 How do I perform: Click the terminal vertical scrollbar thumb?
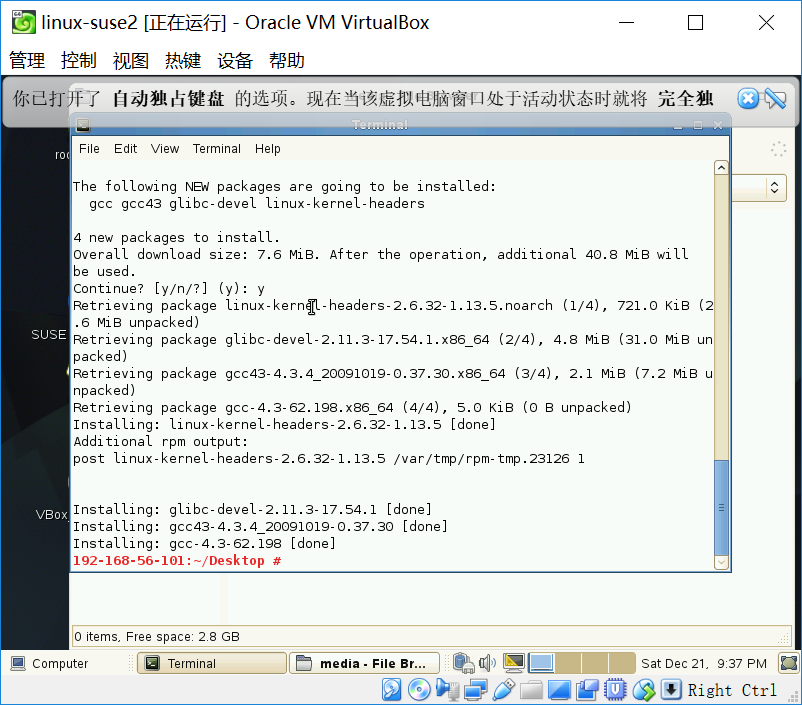(x=721, y=508)
